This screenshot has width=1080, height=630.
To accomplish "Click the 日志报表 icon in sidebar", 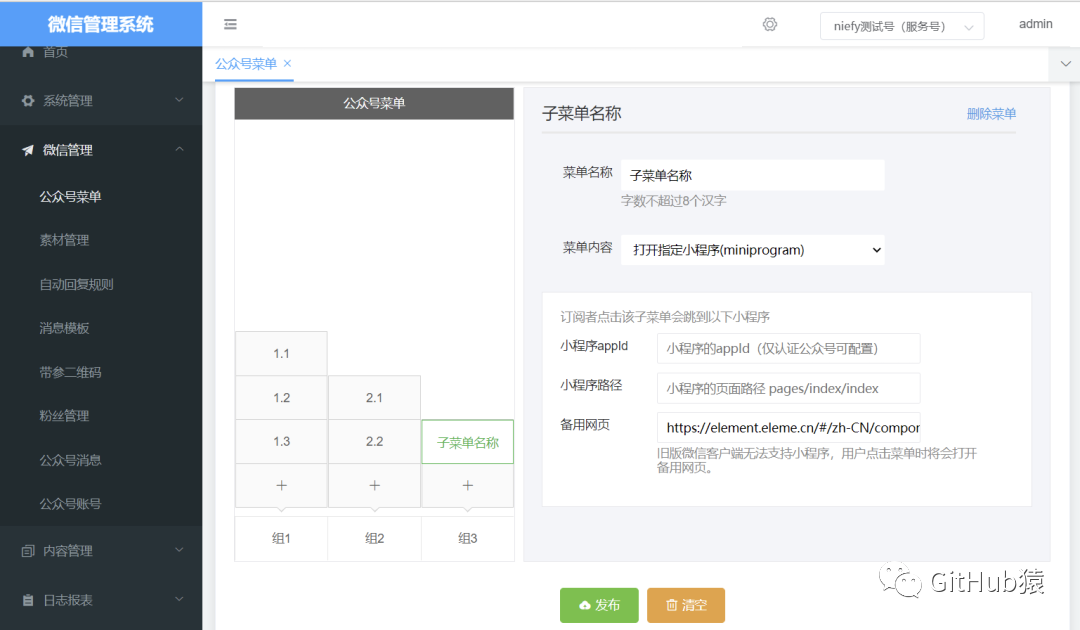I will click(x=29, y=600).
